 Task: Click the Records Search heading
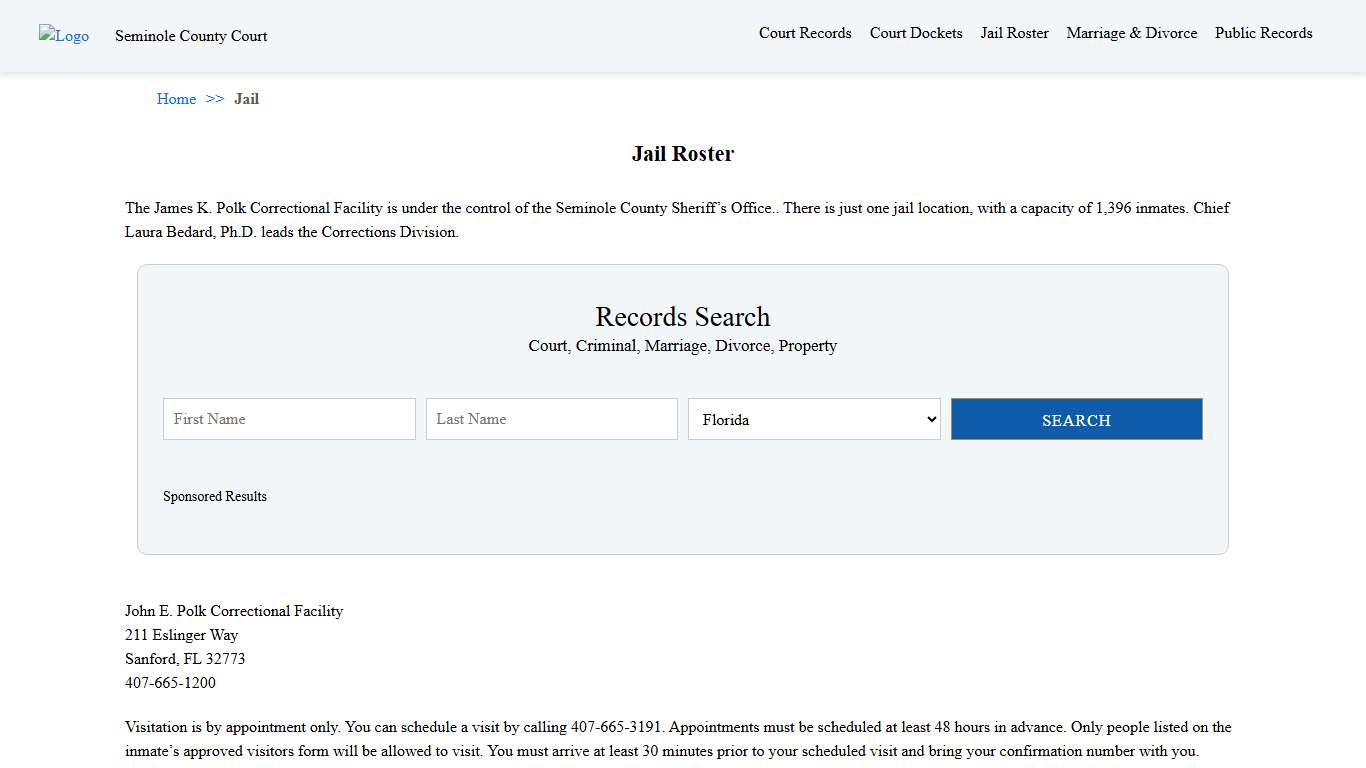click(x=682, y=317)
